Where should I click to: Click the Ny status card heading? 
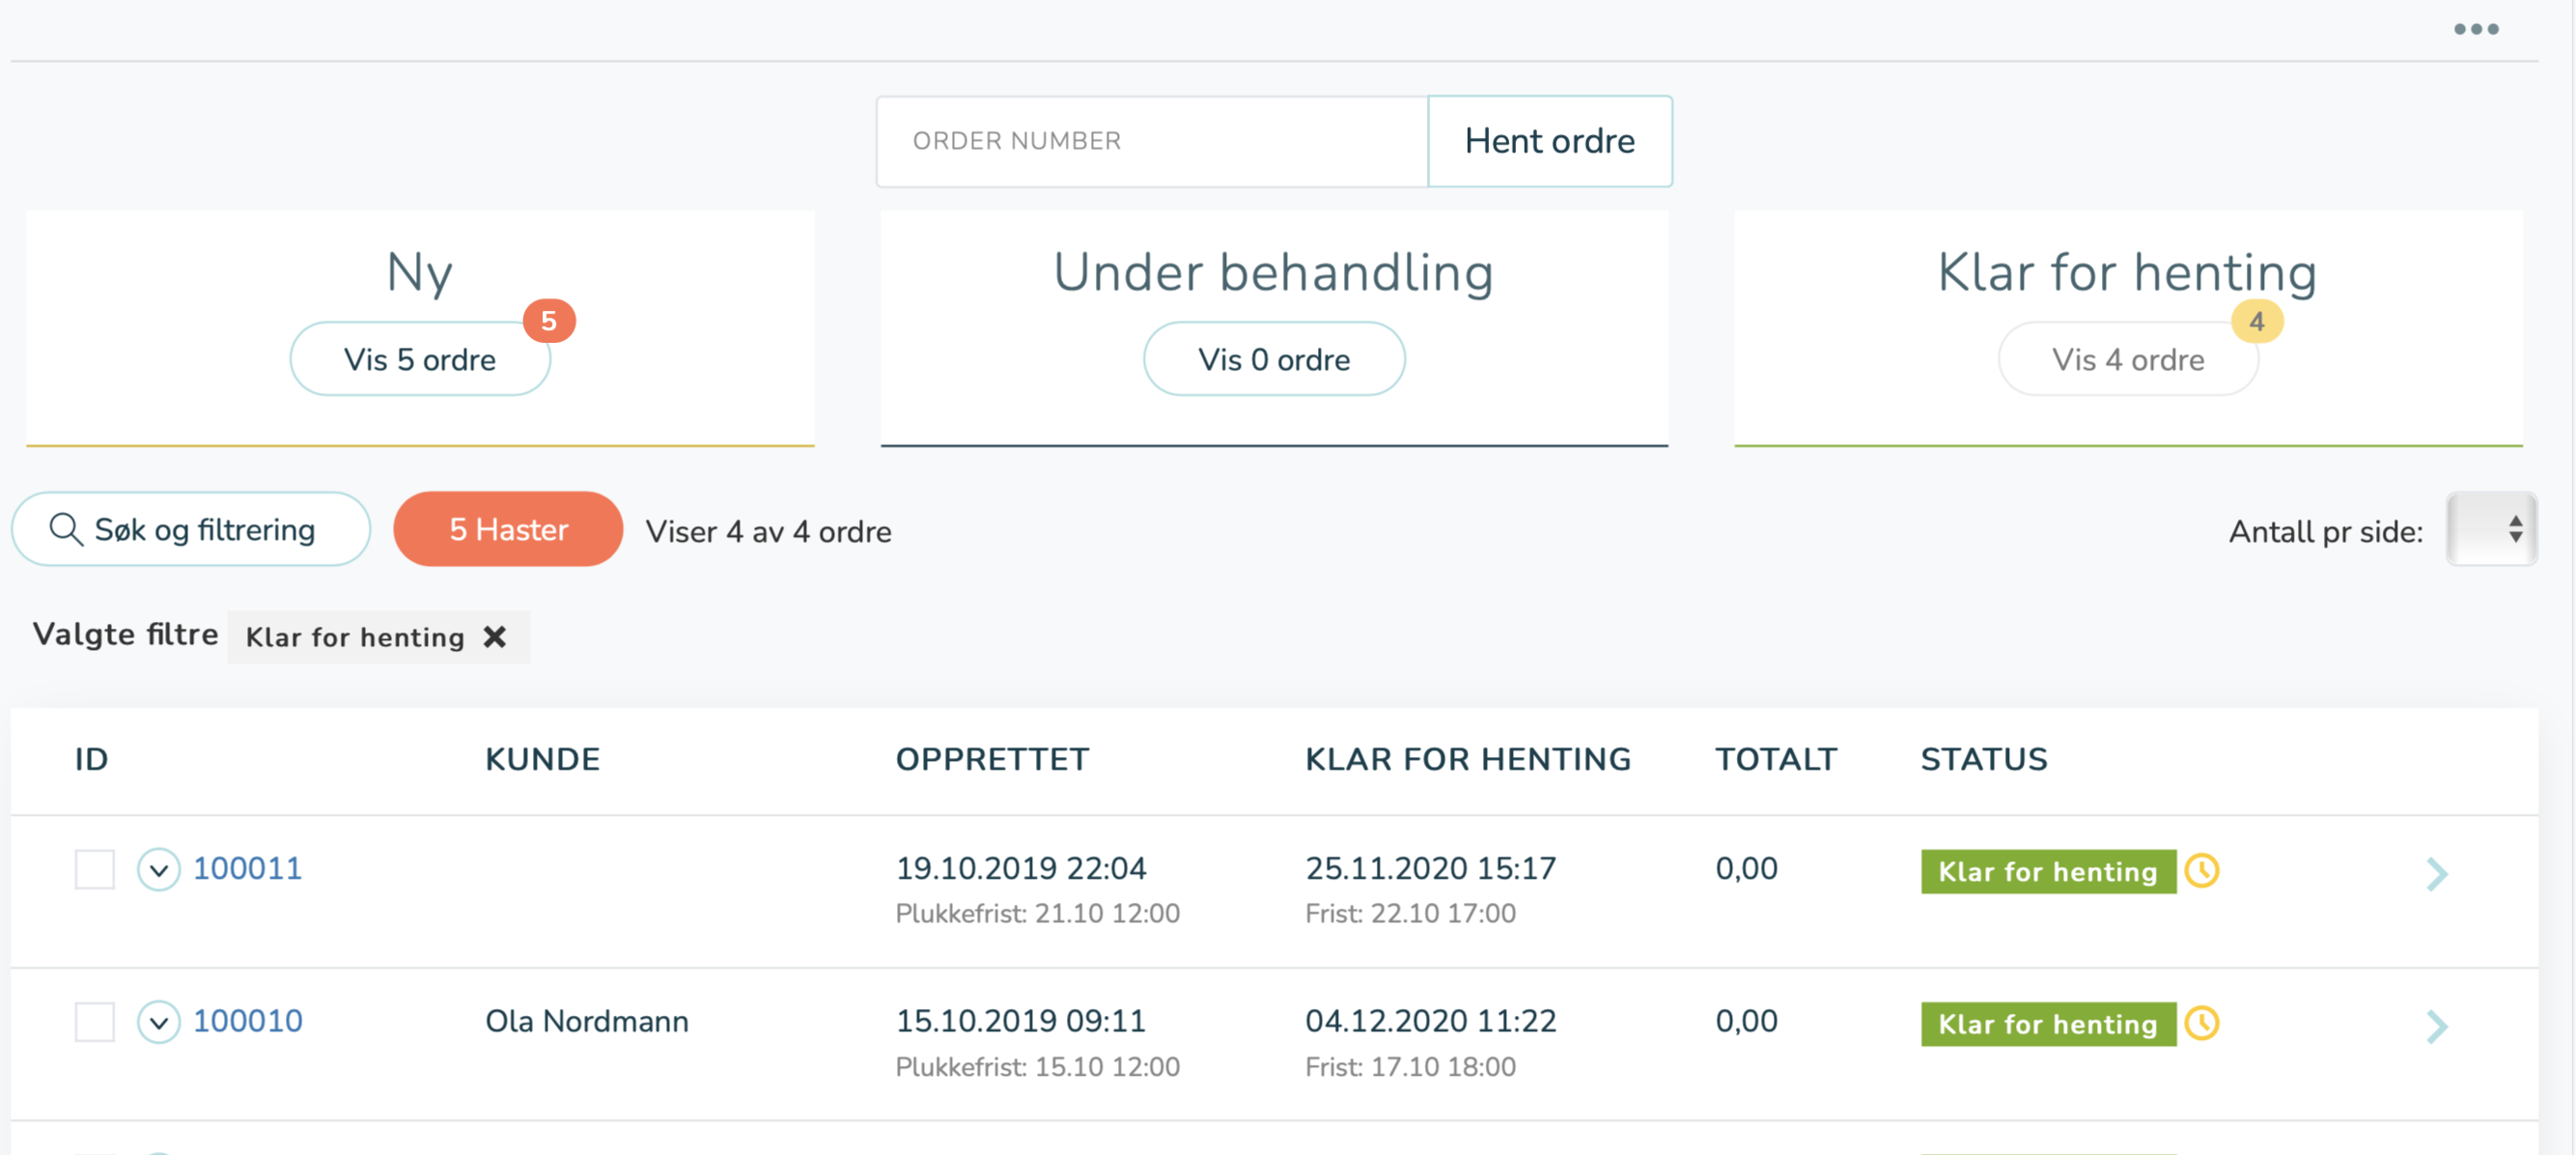pos(420,272)
